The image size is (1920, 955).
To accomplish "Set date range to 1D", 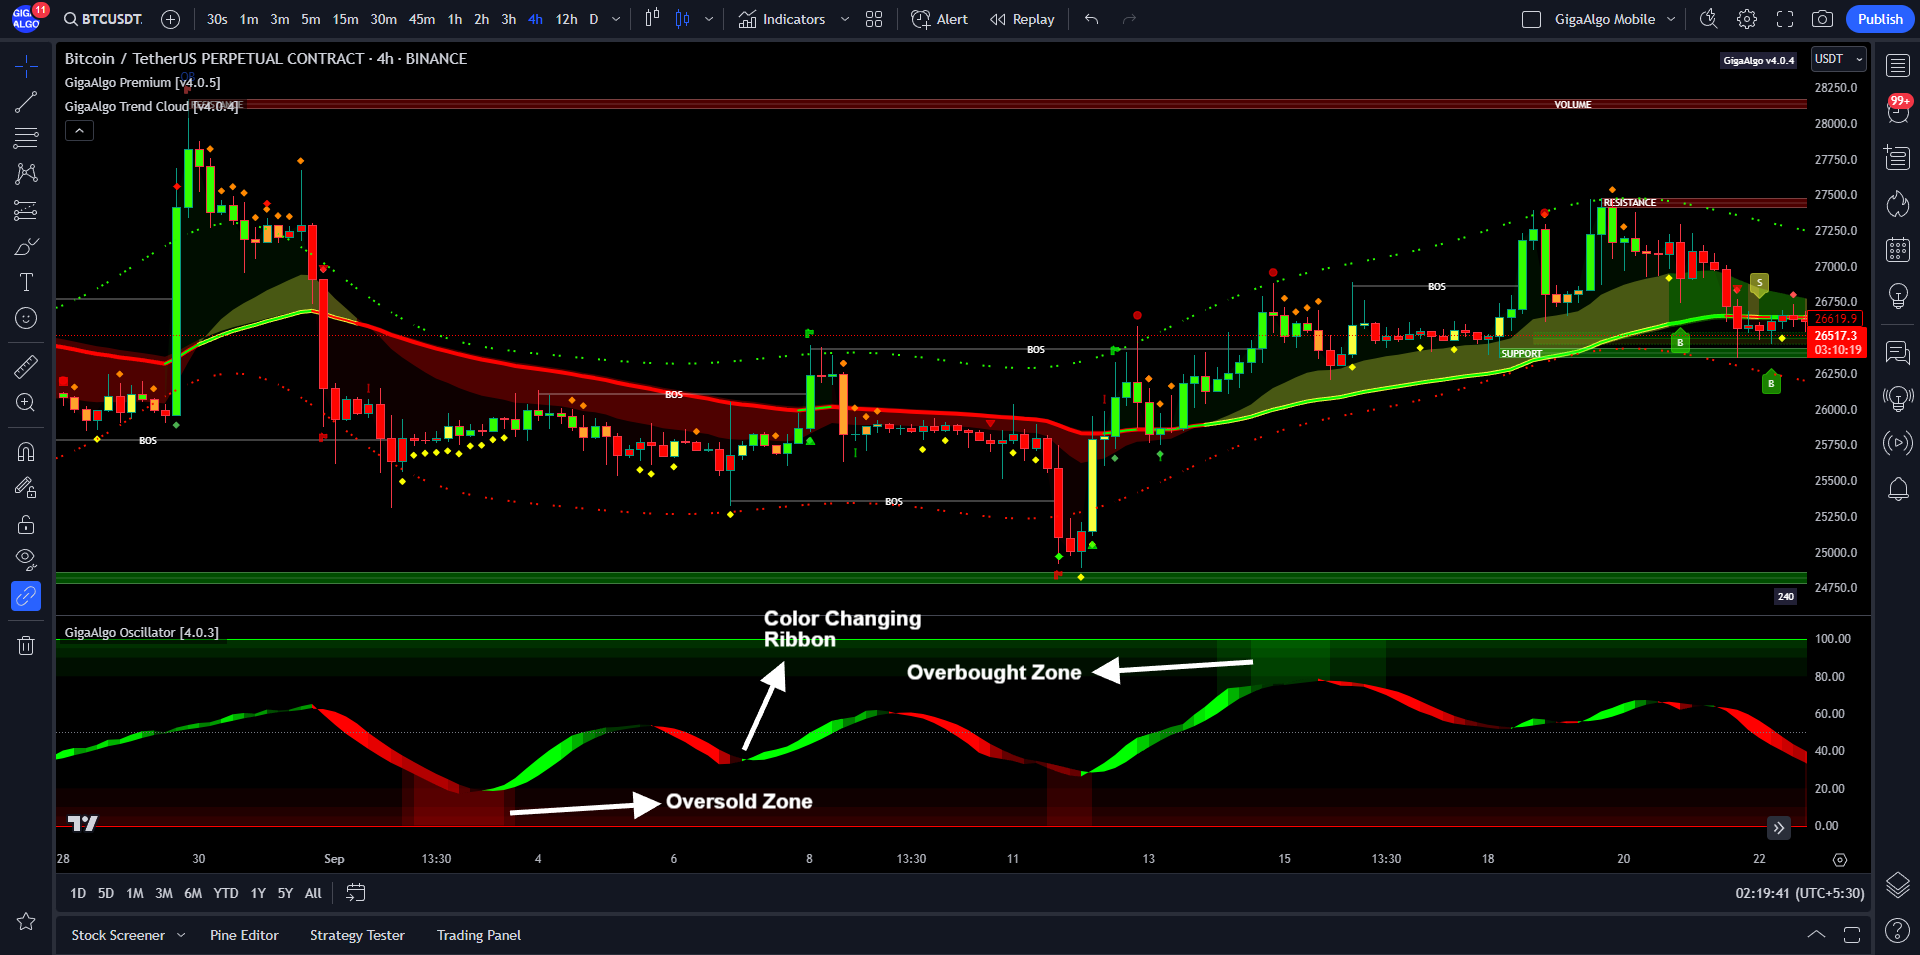I will tap(78, 893).
